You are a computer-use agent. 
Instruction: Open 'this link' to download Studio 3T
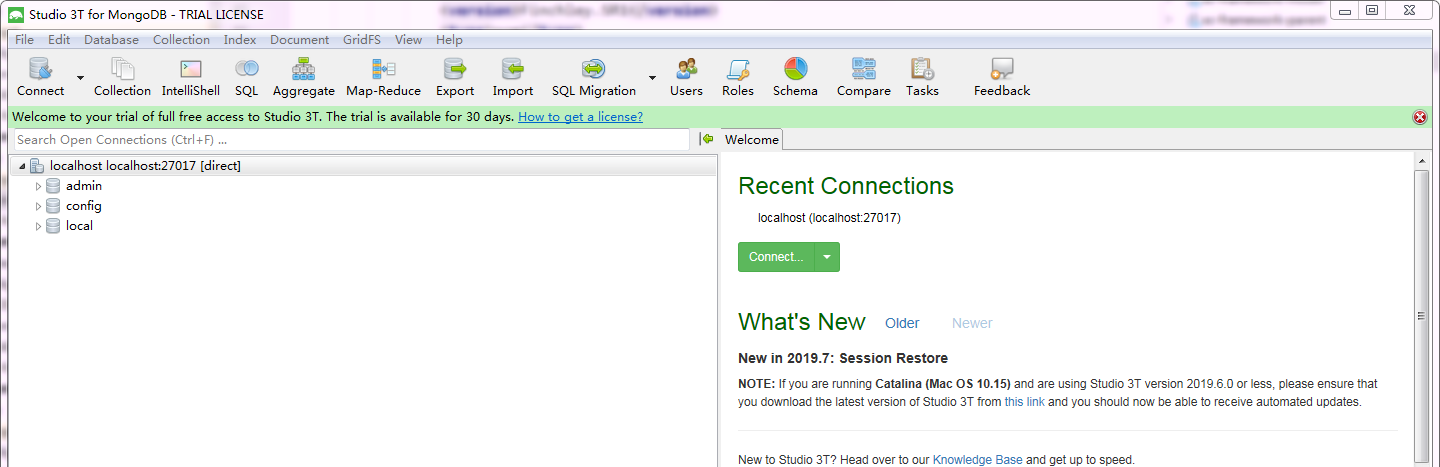[x=1025, y=402]
